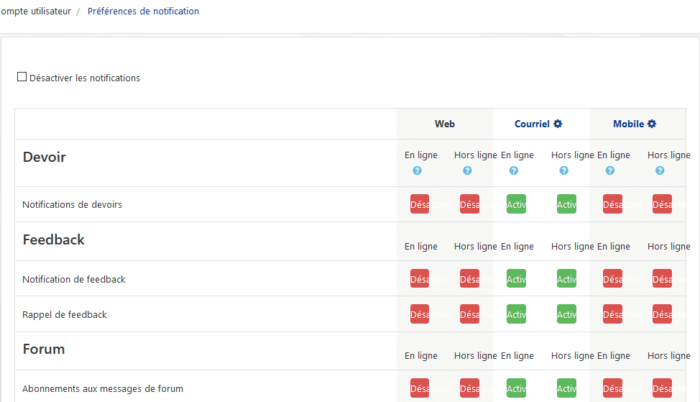Image resolution: width=700 pixels, height=402 pixels.
Task: Open Préférences de notification breadcrumb link
Action: (x=143, y=11)
